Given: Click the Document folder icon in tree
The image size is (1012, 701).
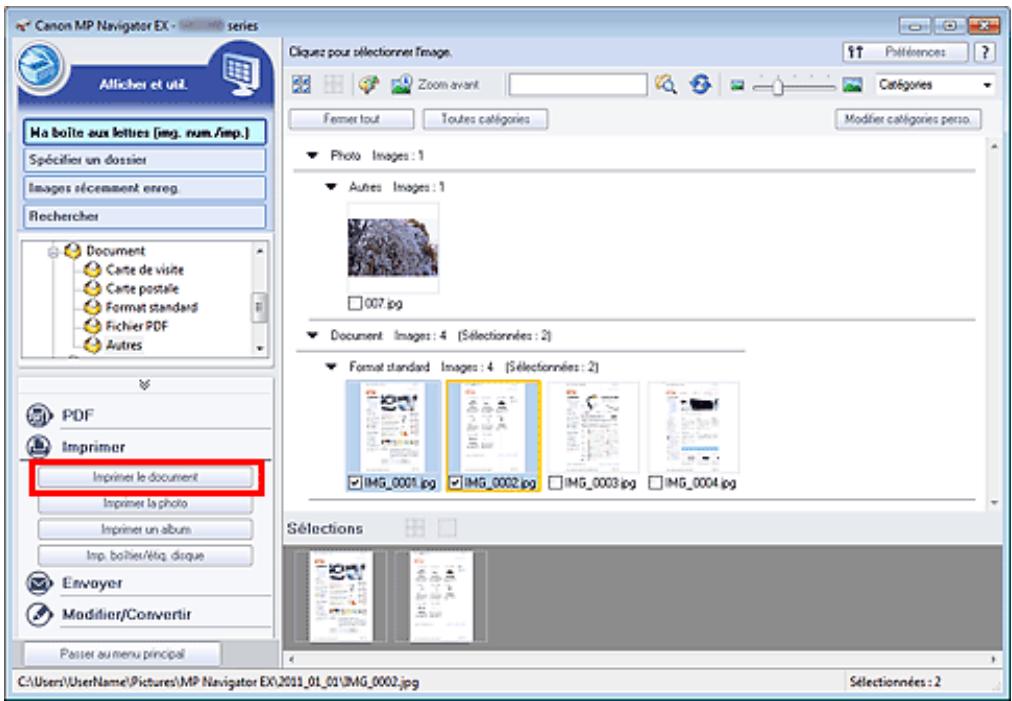Looking at the screenshot, I should click(x=74, y=250).
